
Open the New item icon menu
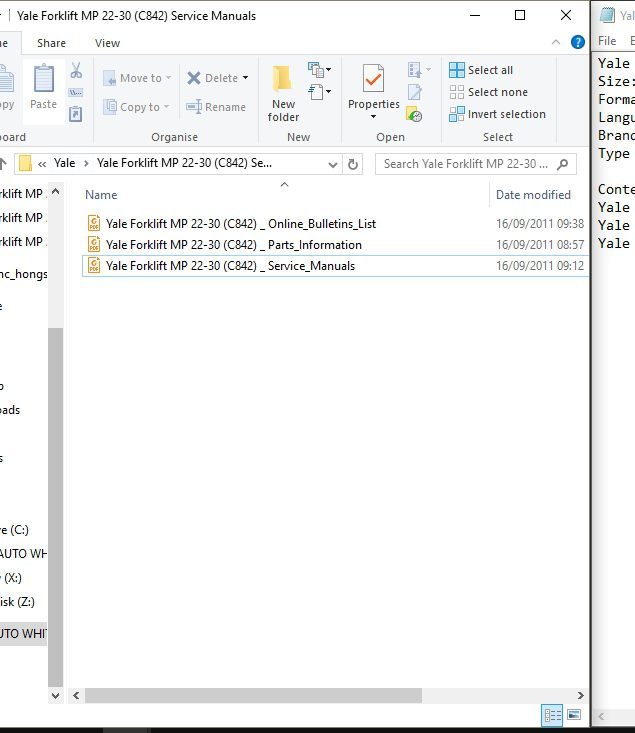pyautogui.click(x=319, y=70)
